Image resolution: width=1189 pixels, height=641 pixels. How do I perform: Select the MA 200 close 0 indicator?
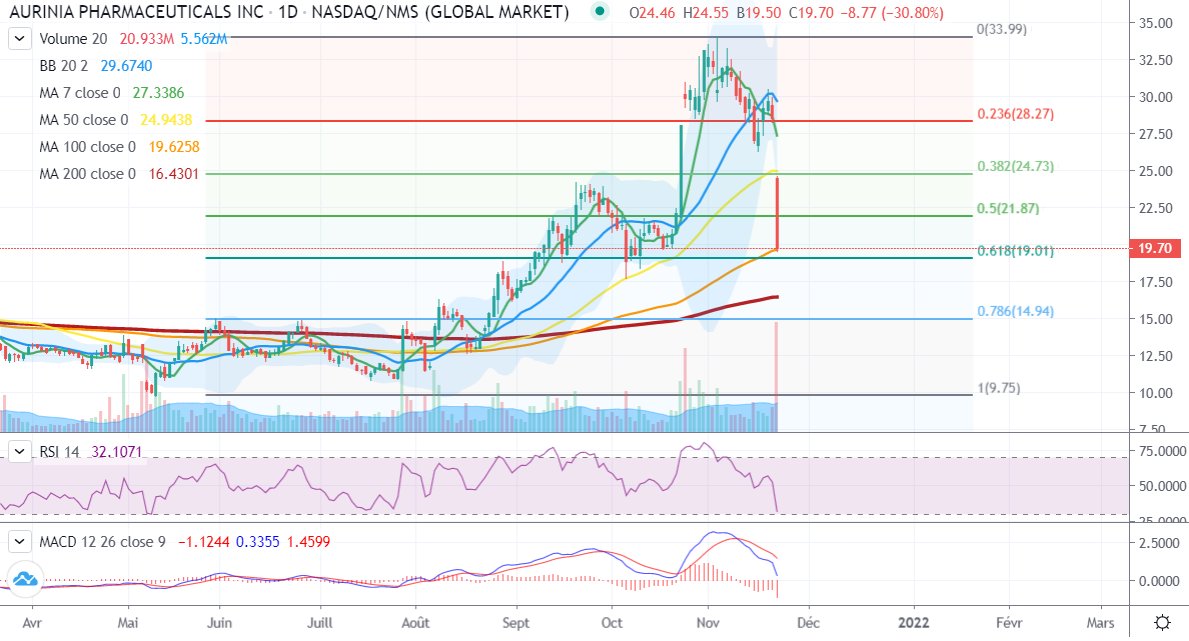87,174
